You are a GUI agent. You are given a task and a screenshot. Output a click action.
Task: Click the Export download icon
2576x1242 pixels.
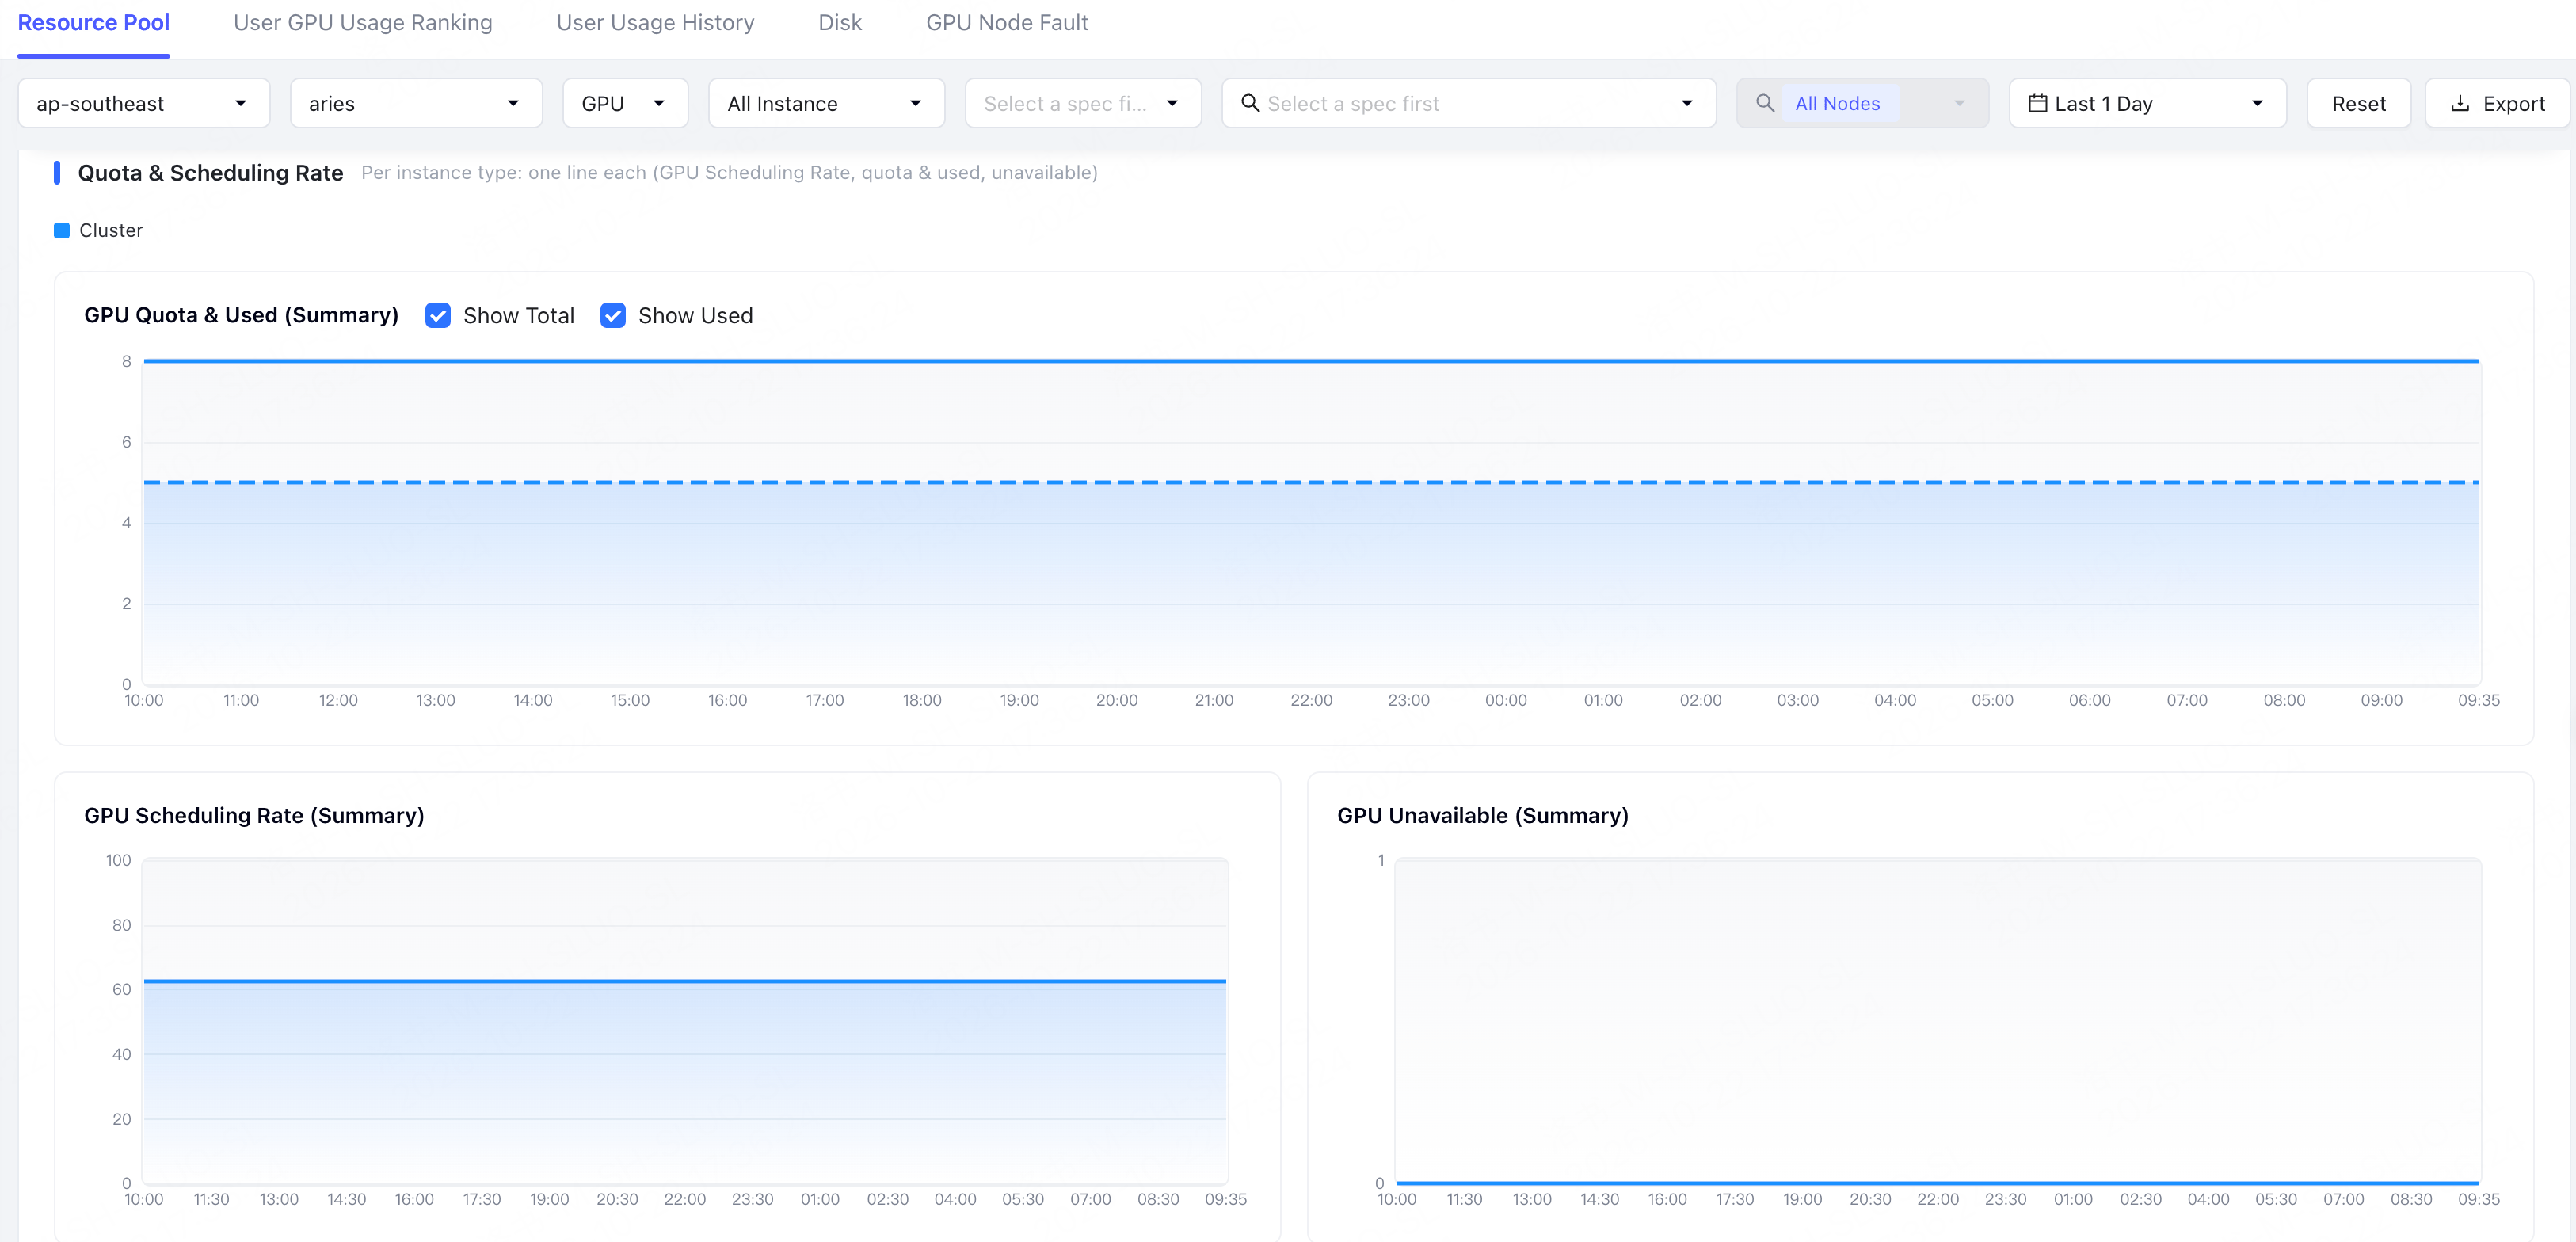coord(2460,103)
